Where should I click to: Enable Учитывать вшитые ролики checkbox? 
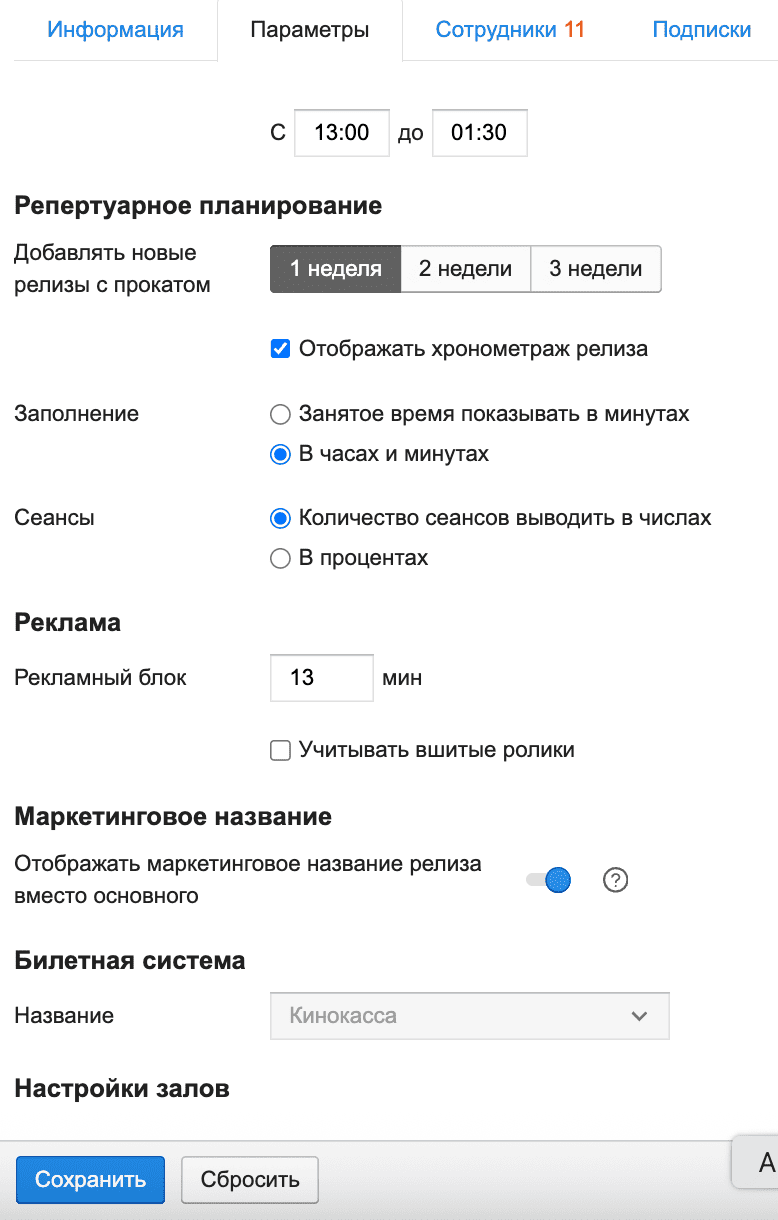click(281, 750)
